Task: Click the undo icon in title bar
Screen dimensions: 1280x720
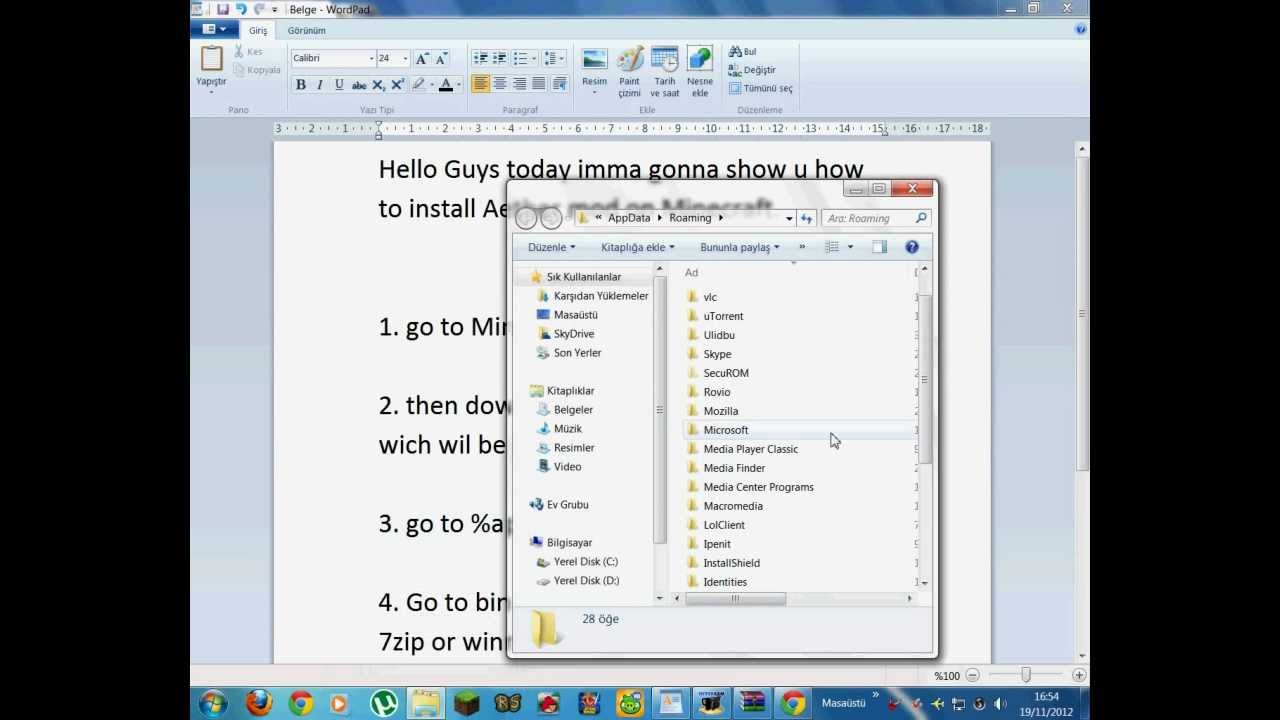Action: (240, 9)
